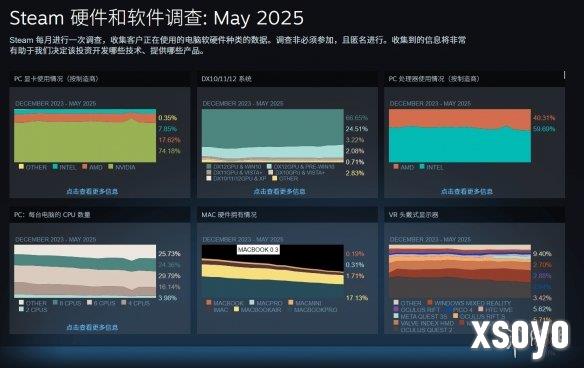This screenshot has width=584, height=368.
Task: Click the MACBOOK 0.3 chart tooltip
Action: tap(258, 250)
